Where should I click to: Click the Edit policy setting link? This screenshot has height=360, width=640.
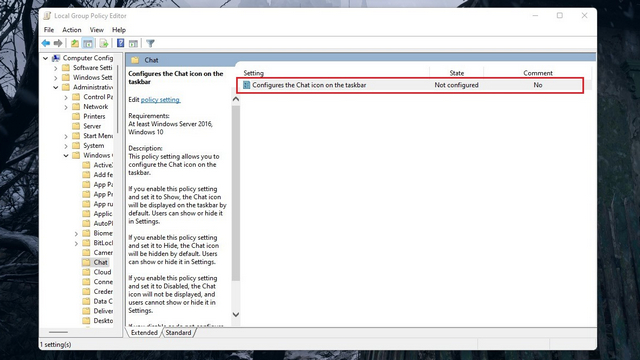click(x=160, y=100)
